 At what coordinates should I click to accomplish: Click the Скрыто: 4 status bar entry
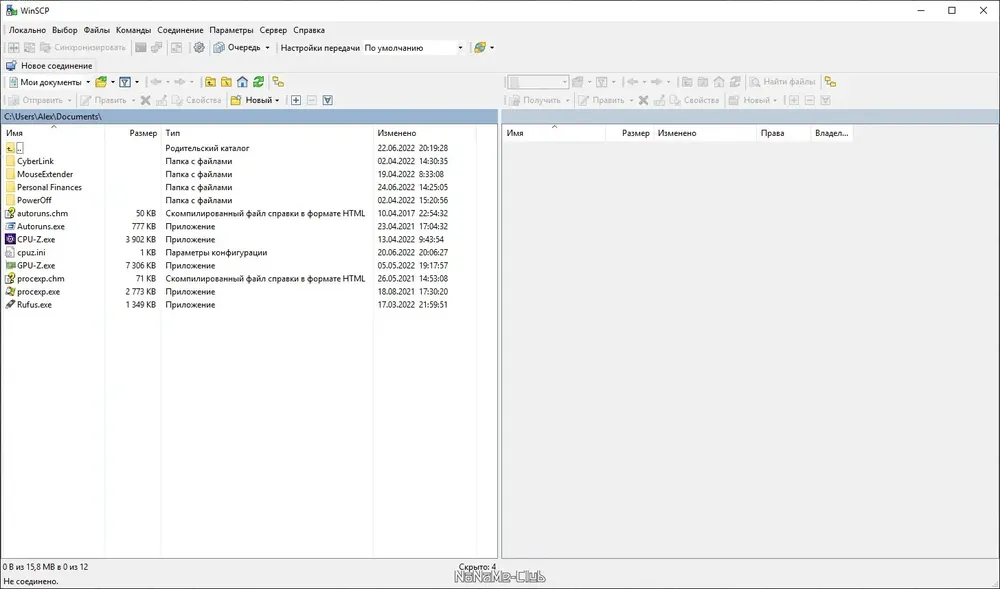pos(477,567)
